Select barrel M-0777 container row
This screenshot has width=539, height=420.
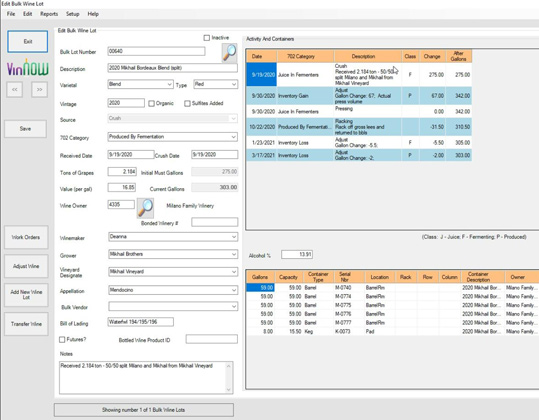pyautogui.click(x=393, y=323)
